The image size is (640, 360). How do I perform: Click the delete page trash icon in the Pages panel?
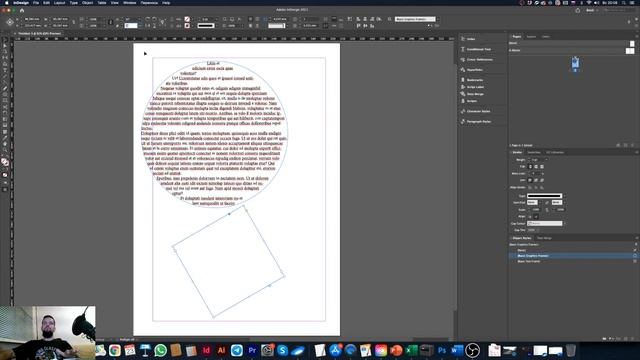click(x=633, y=145)
